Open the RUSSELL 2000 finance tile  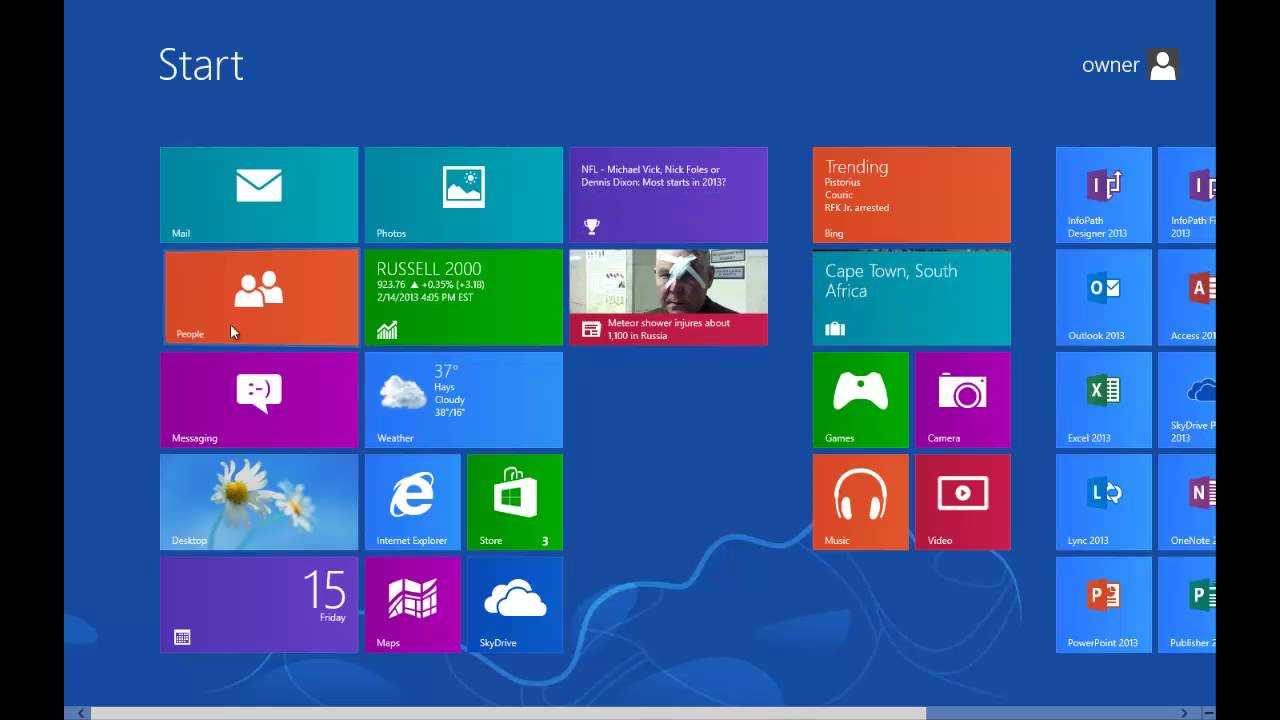coord(463,297)
